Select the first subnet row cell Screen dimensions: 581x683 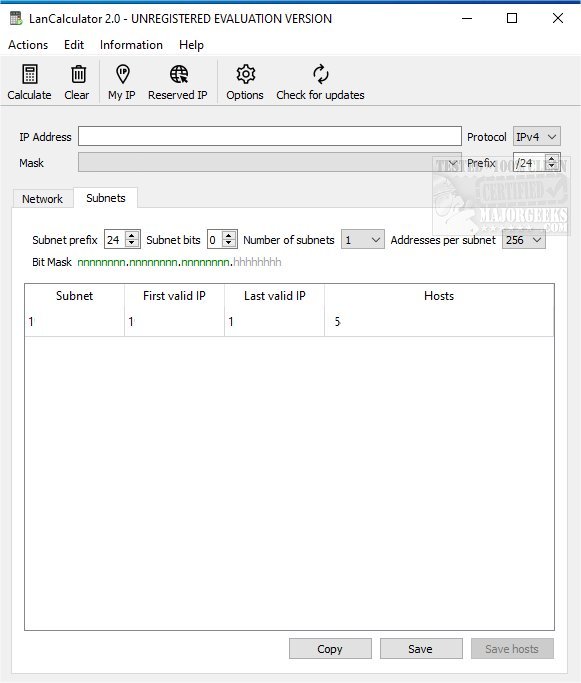[74, 321]
